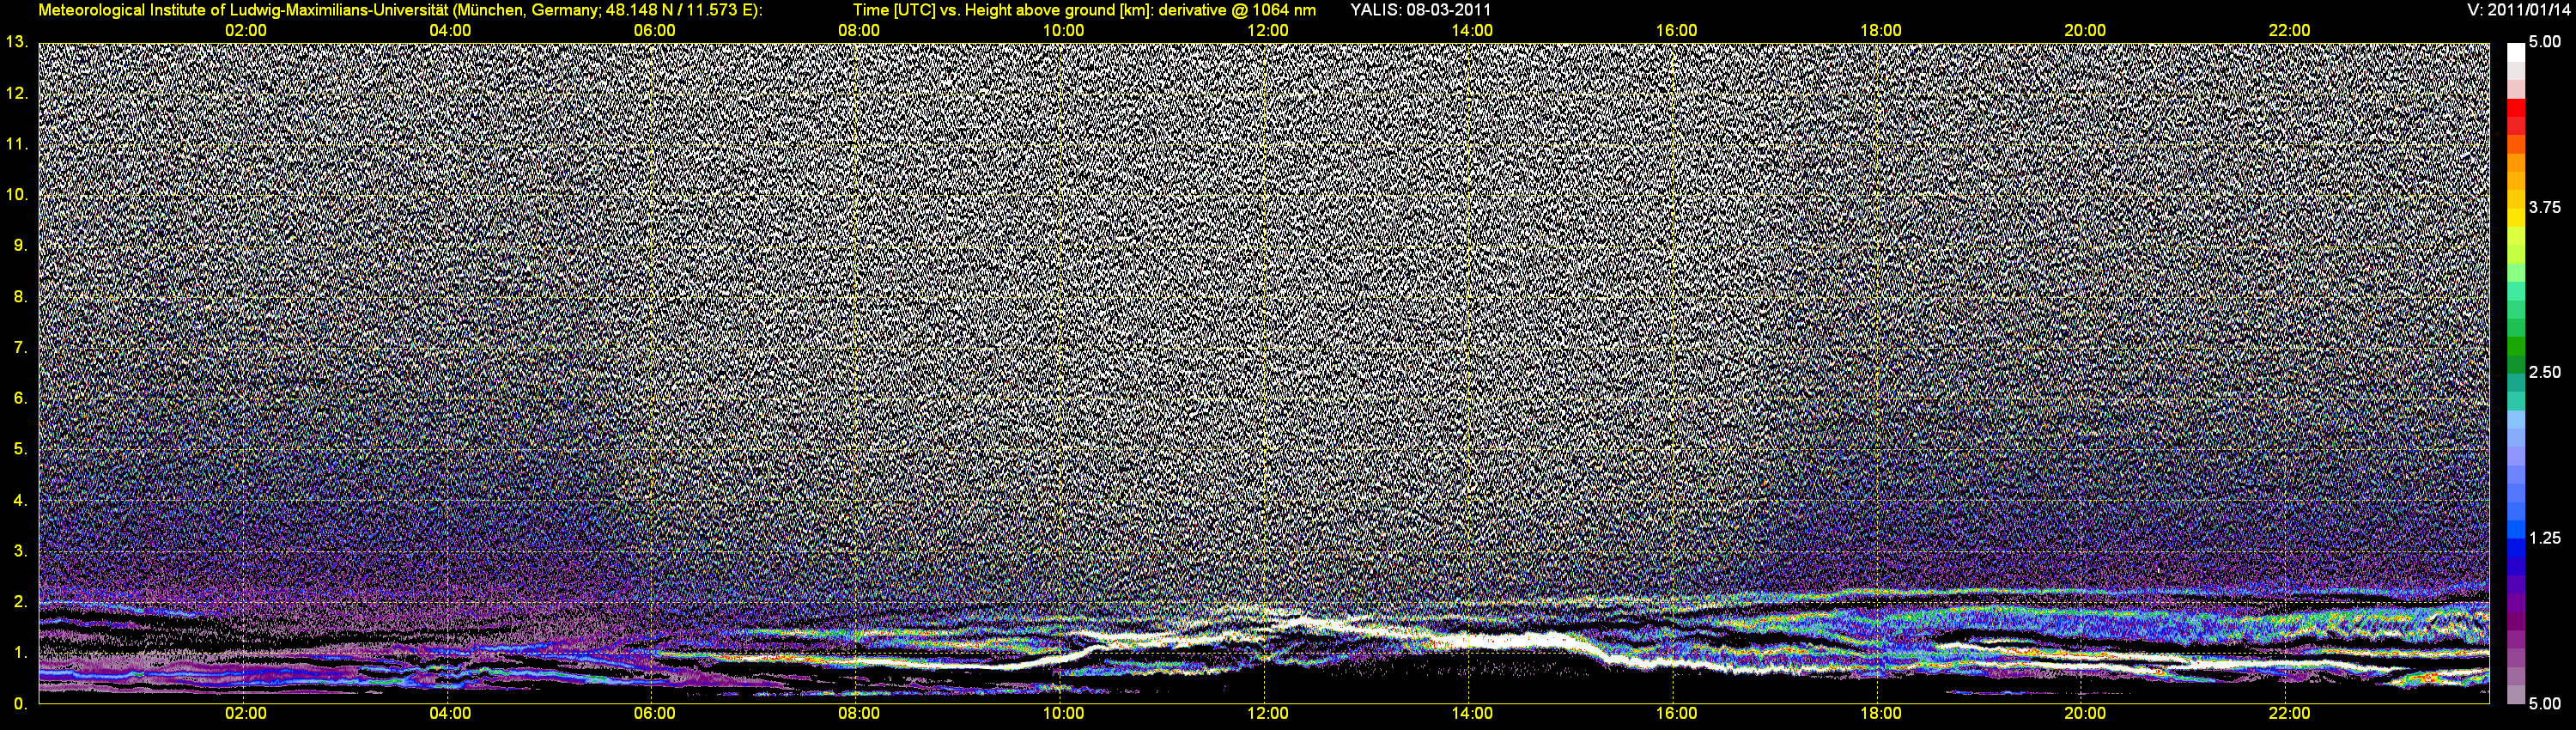
Task: Click the 02:00 label on the bottom time axis
Action: 245,714
